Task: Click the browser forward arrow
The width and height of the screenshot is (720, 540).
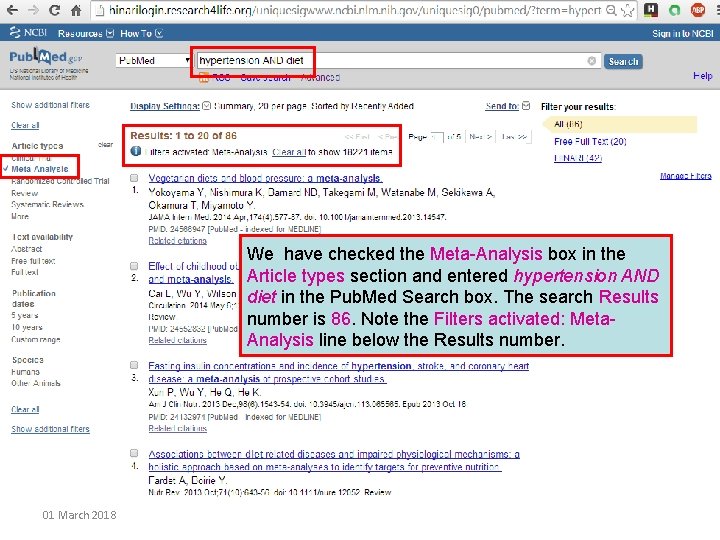Action: pyautogui.click(x=33, y=10)
